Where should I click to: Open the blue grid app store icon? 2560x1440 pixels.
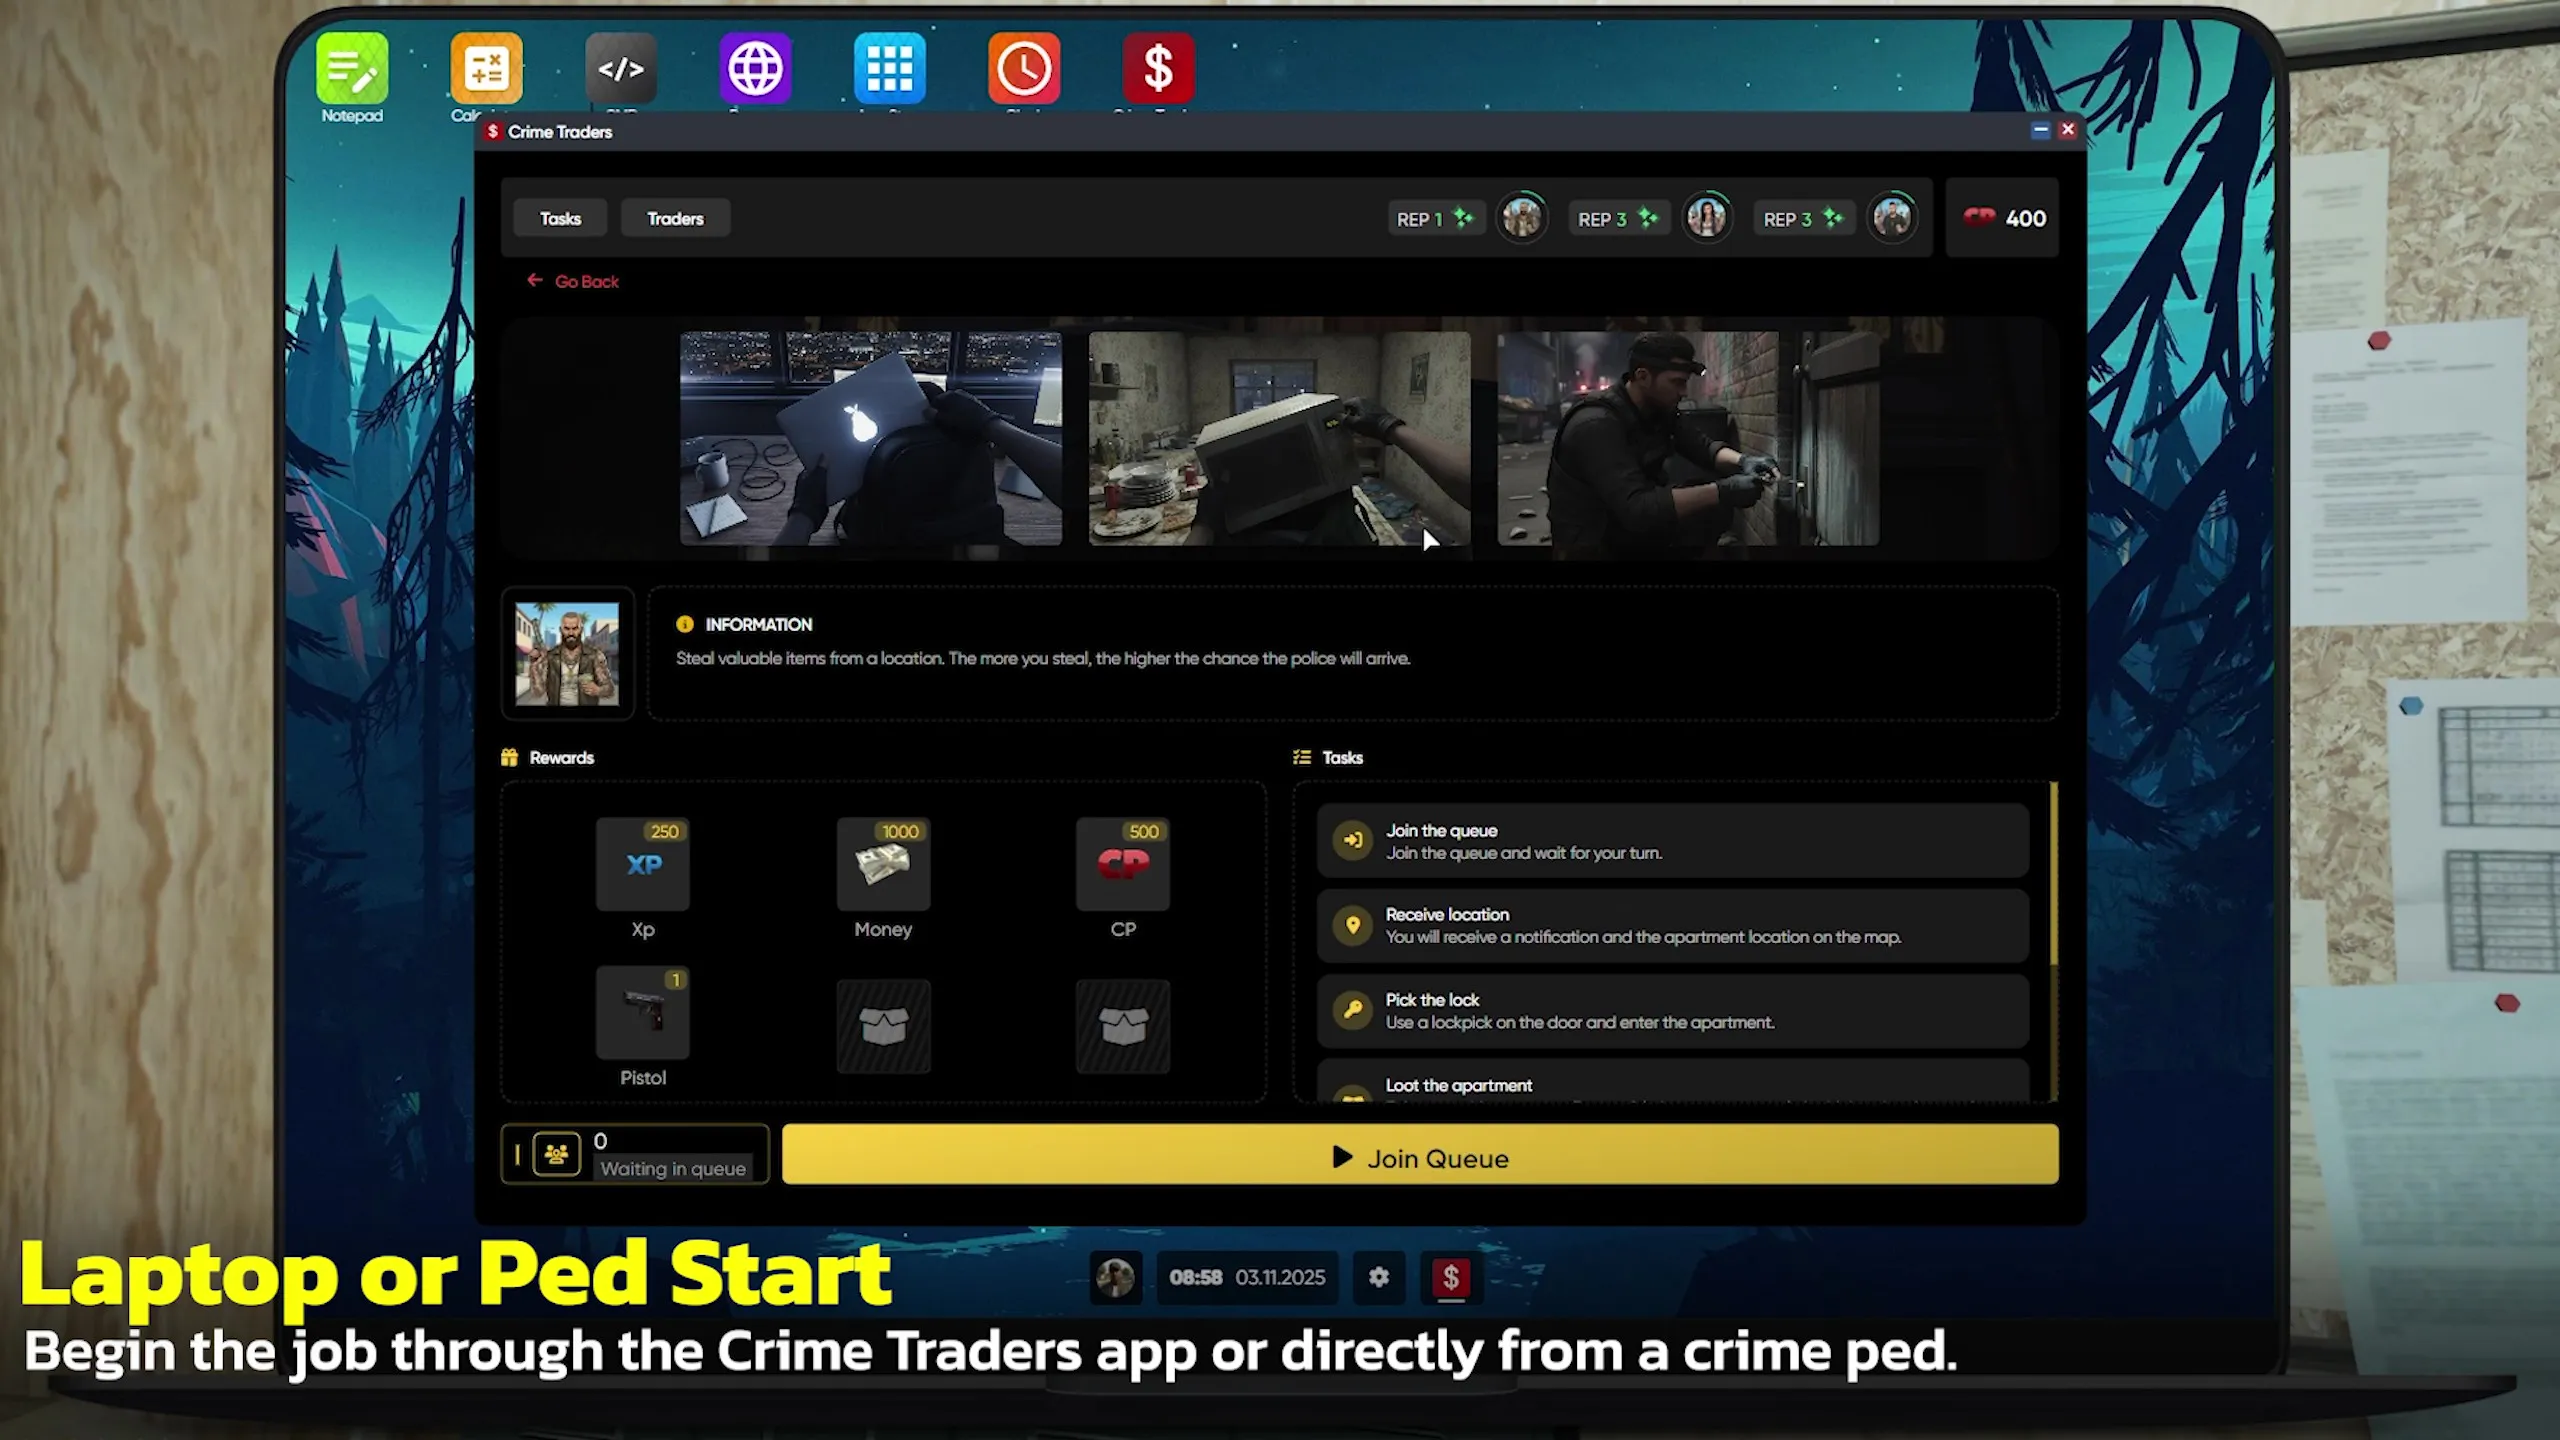(x=889, y=69)
